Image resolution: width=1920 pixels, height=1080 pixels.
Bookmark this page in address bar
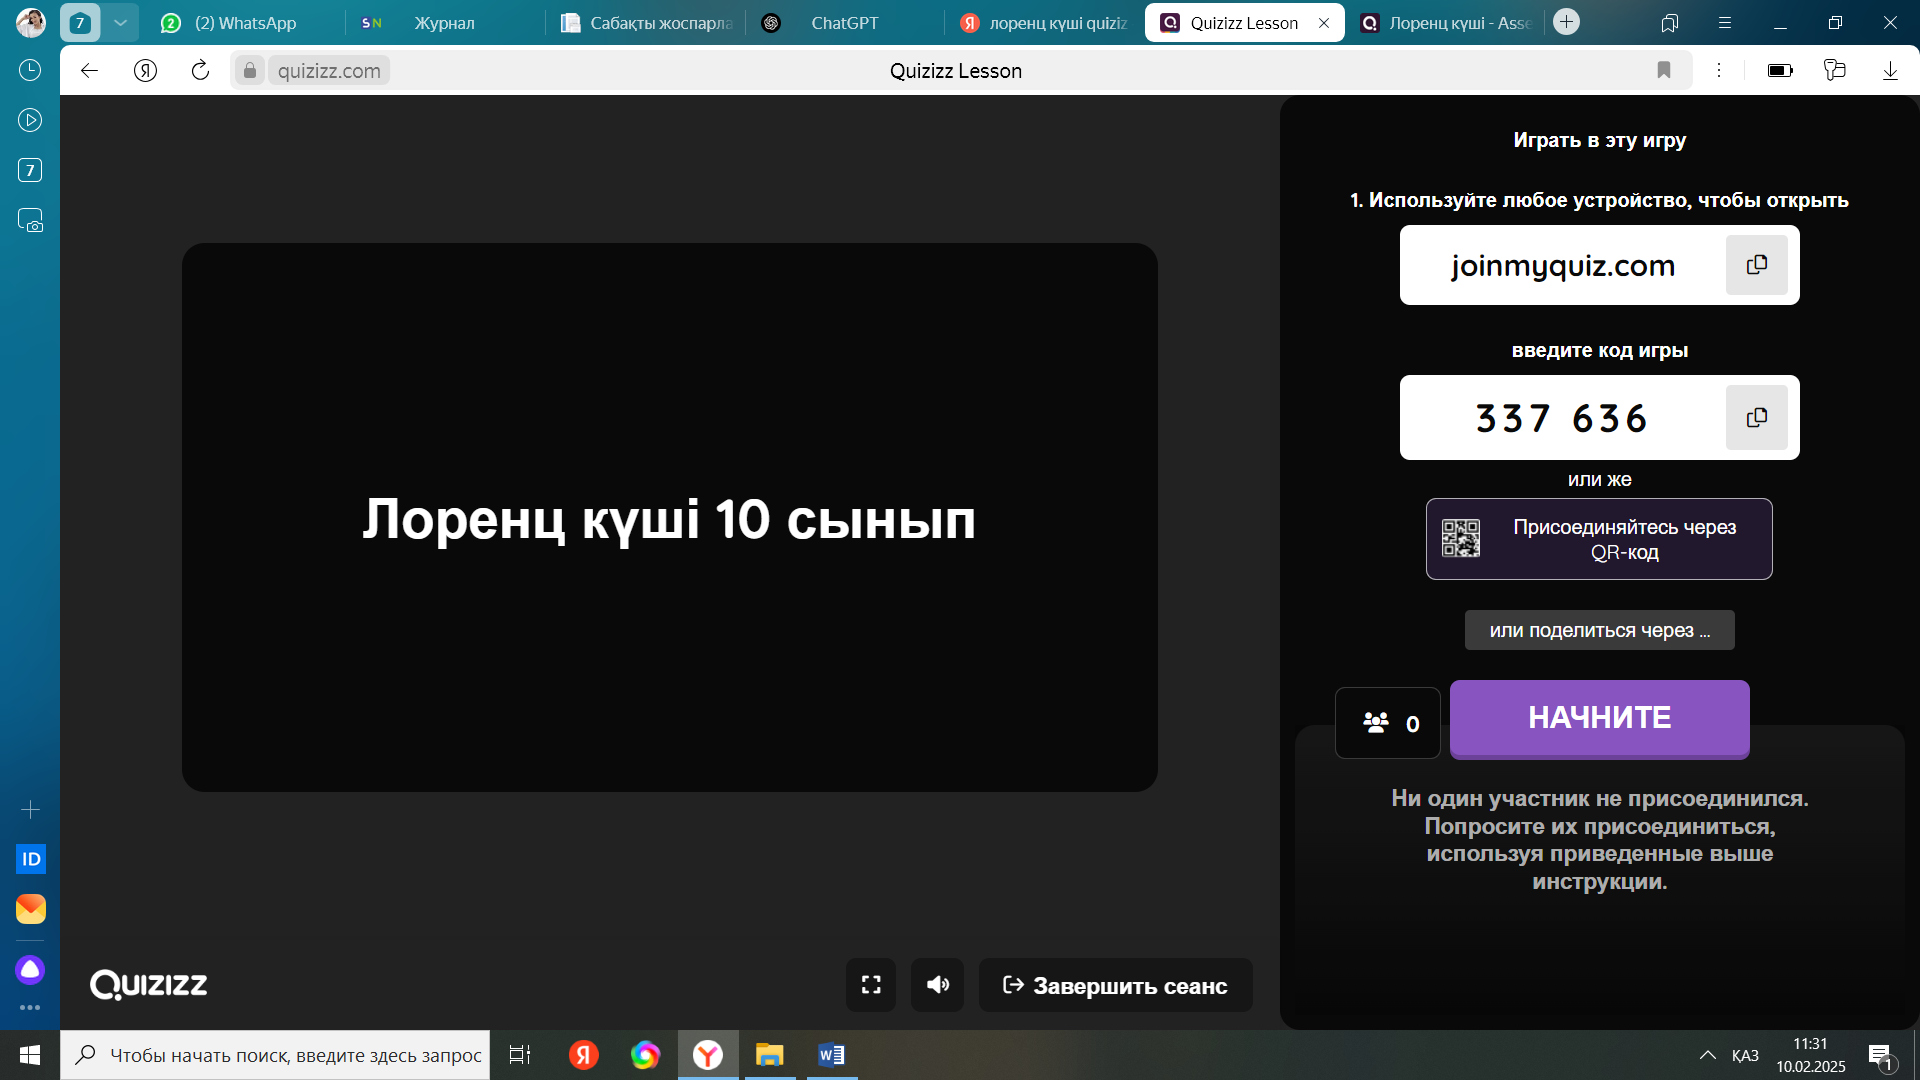[1664, 70]
